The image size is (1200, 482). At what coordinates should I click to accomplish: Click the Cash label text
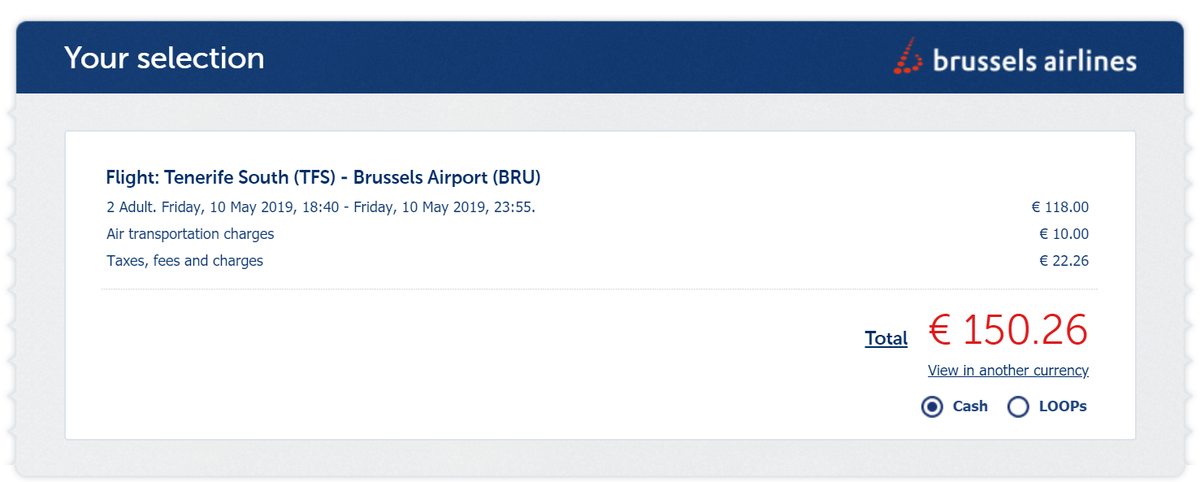[970, 406]
